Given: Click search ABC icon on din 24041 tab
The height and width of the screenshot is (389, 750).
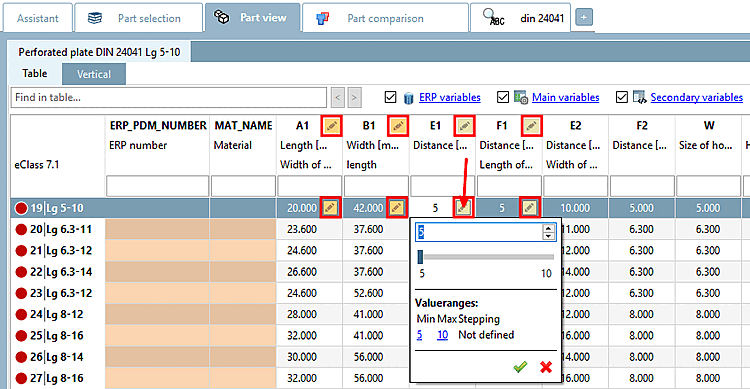Looking at the screenshot, I should coord(493,17).
